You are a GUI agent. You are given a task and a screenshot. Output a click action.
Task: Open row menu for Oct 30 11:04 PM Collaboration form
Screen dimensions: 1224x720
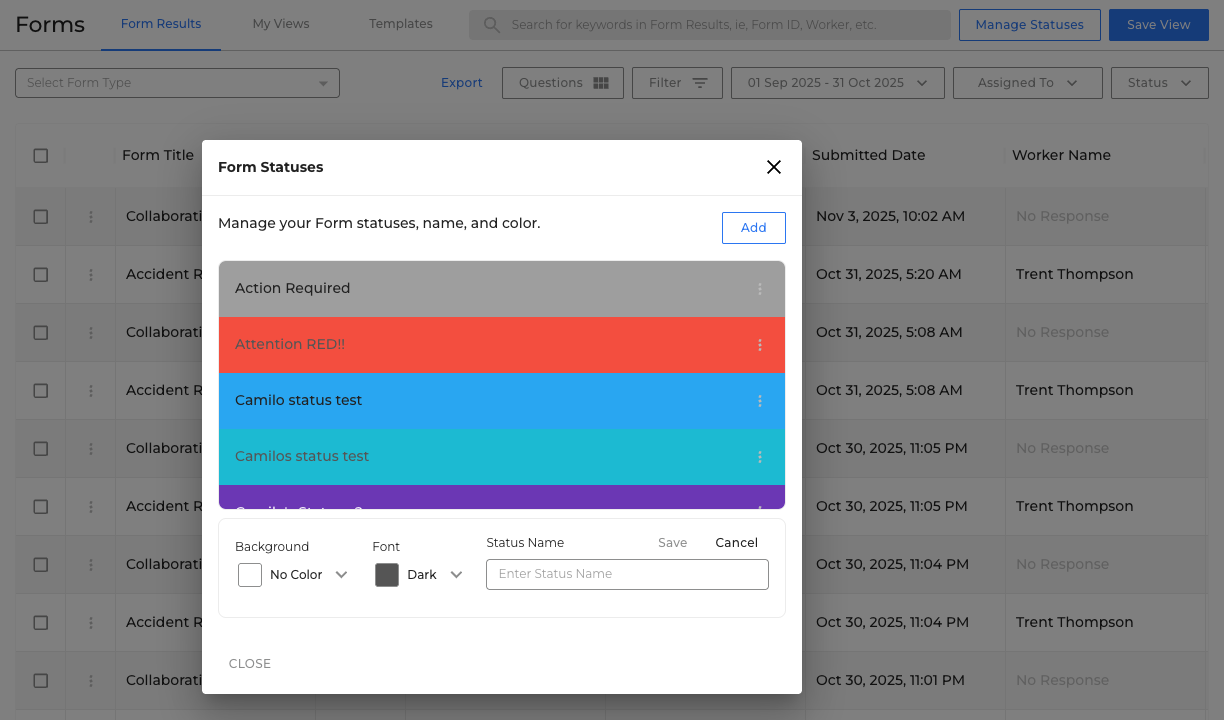click(91, 564)
